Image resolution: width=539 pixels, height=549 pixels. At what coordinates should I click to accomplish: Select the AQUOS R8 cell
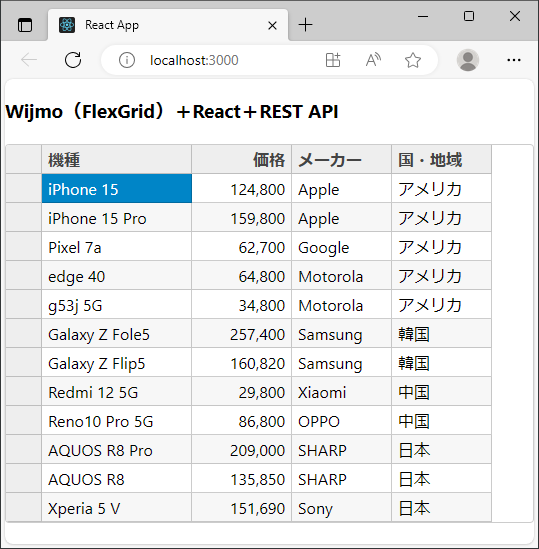[117, 479]
